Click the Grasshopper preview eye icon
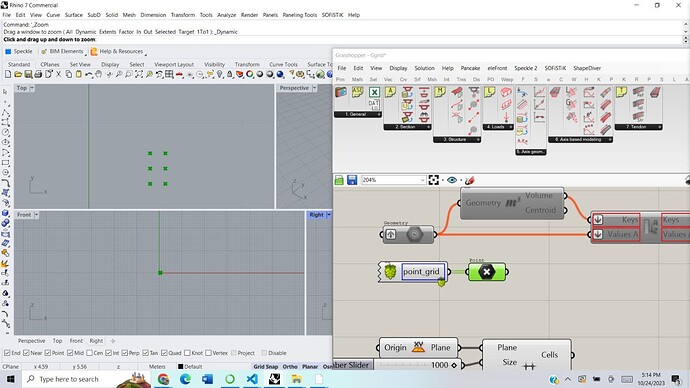The image size is (690, 388). tap(451, 180)
